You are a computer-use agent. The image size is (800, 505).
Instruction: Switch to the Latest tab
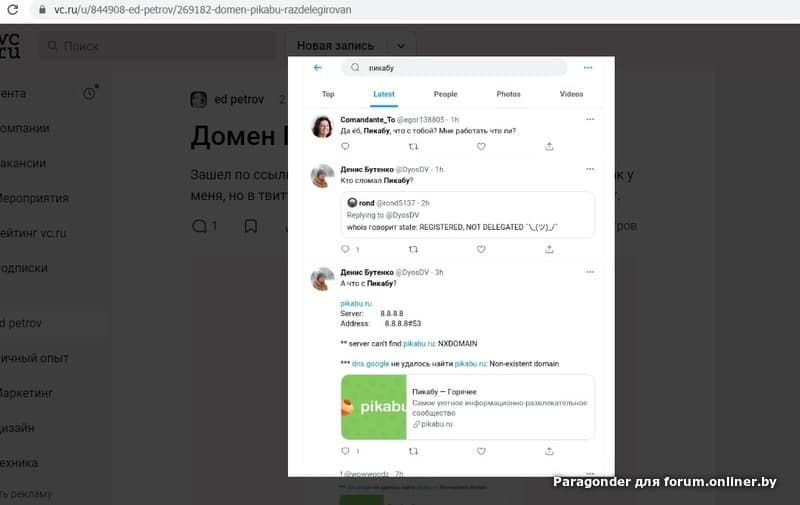pyautogui.click(x=384, y=94)
